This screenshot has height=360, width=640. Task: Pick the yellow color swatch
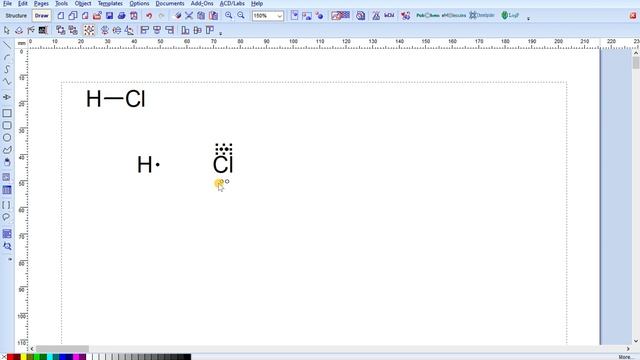coord(23,357)
